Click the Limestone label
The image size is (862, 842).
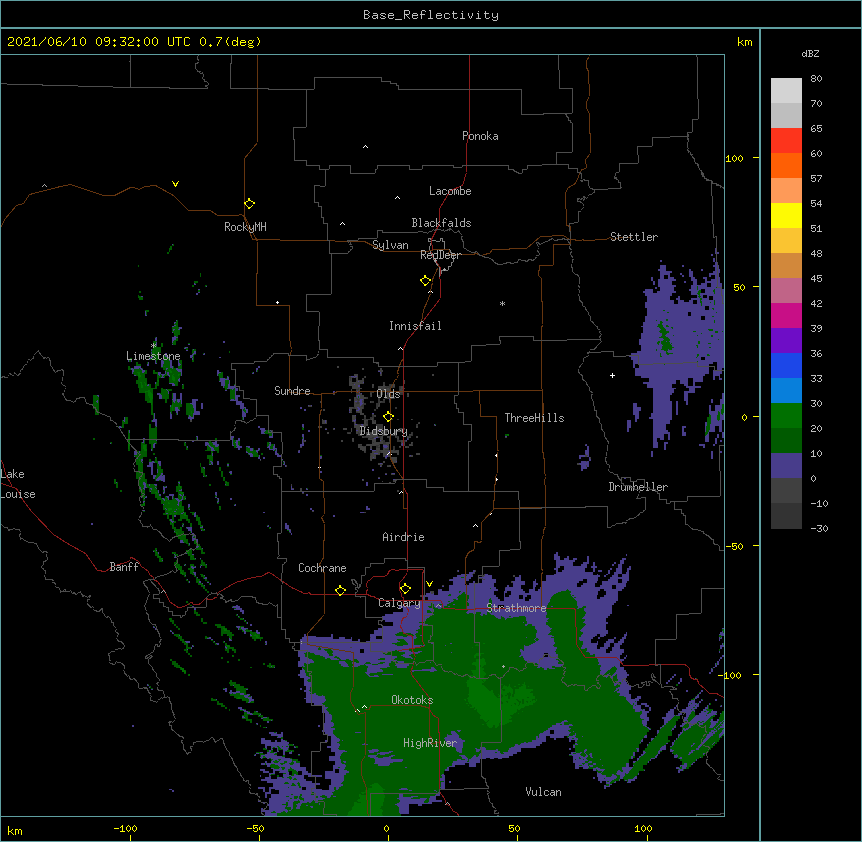pyautogui.click(x=153, y=356)
